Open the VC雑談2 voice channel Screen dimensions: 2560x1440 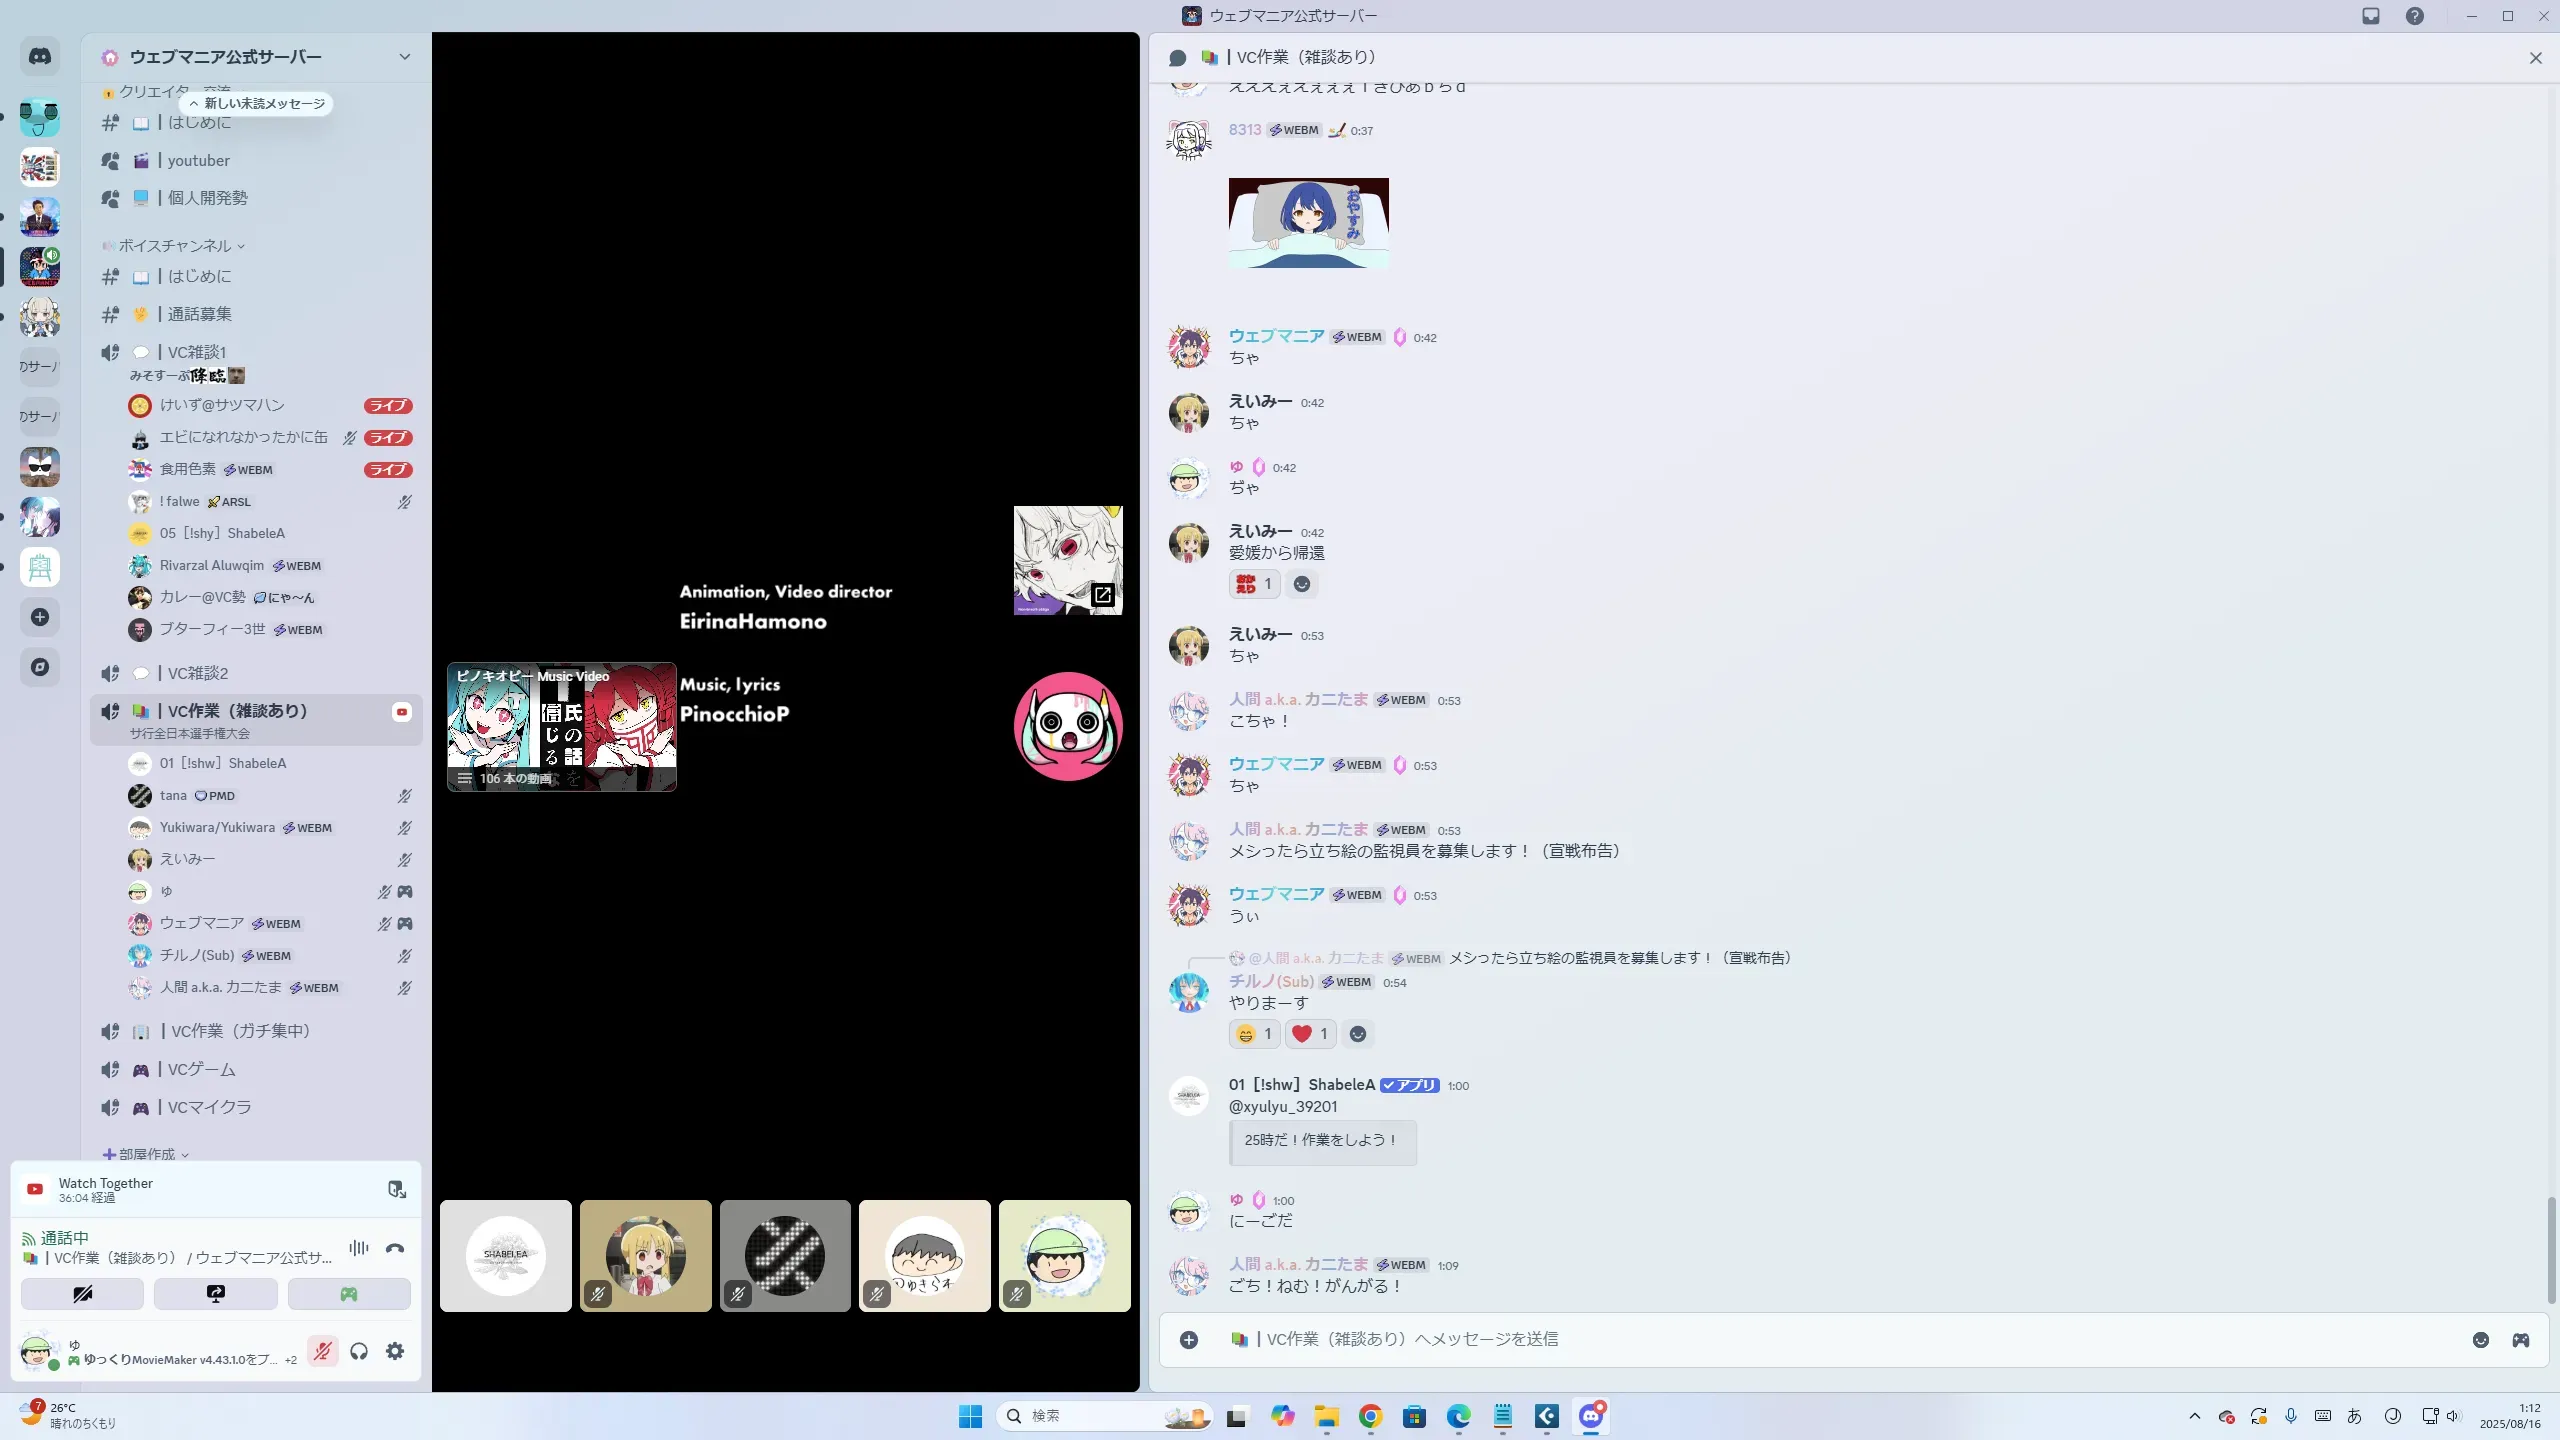tap(198, 673)
